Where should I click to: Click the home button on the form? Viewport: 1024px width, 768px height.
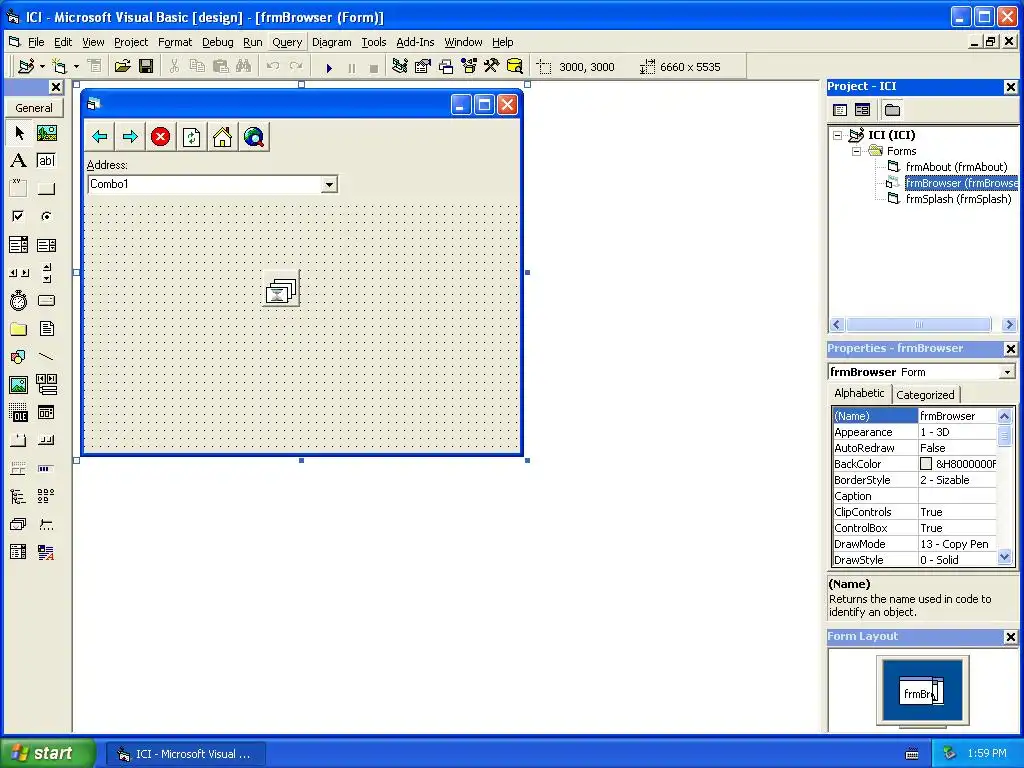tap(222, 136)
